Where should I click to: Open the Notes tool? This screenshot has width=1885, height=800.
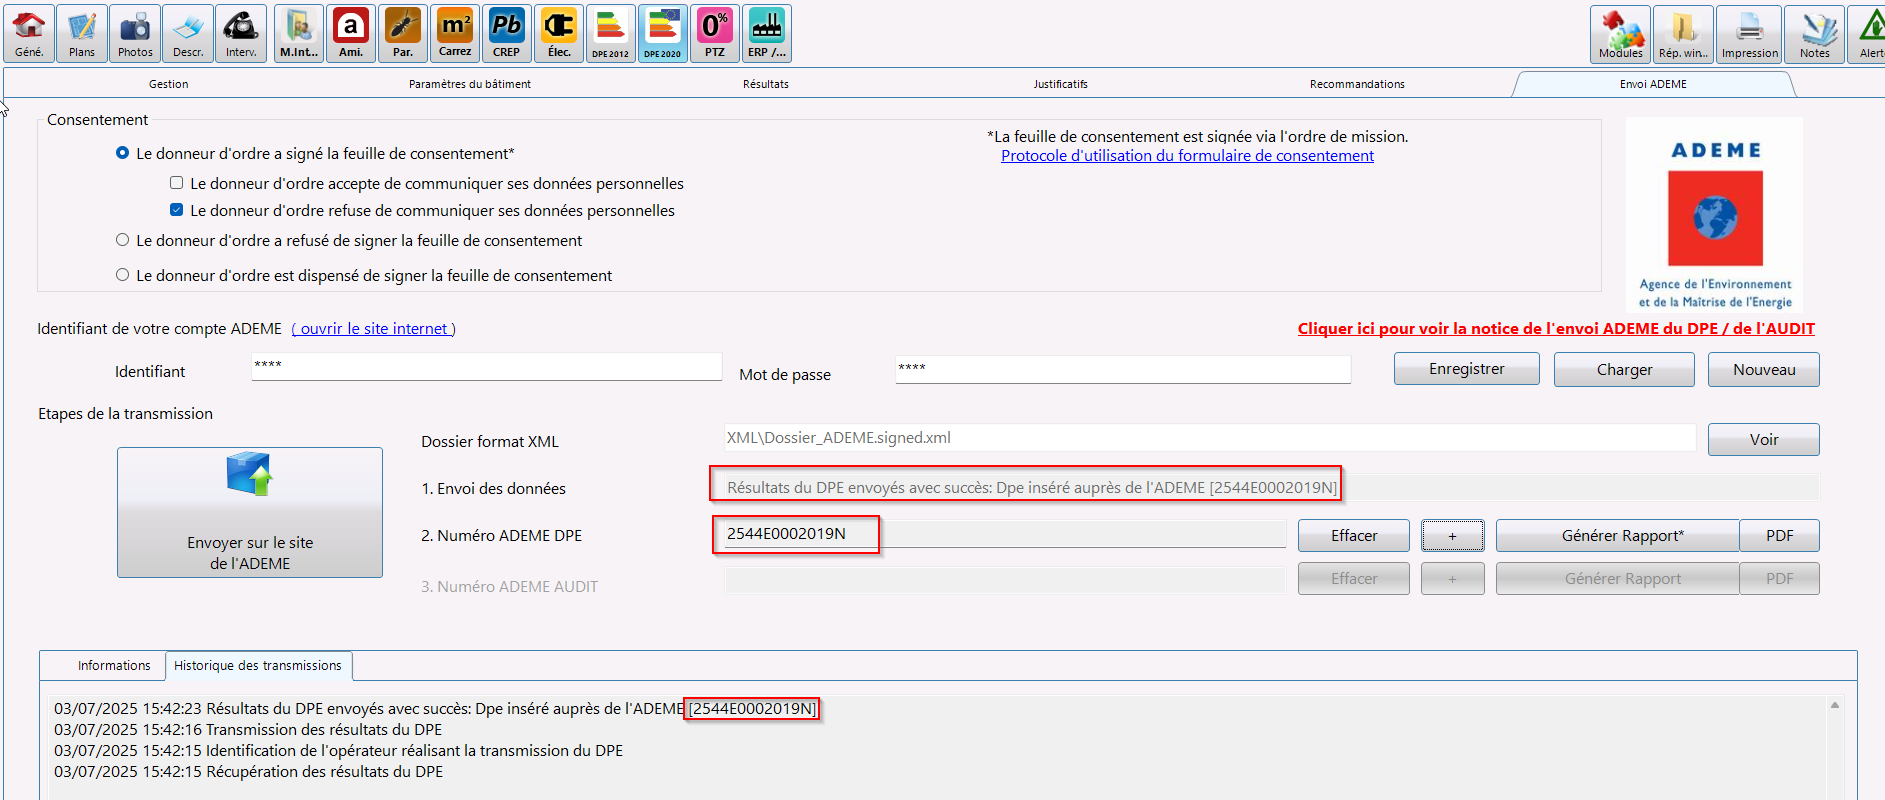pos(1815,34)
